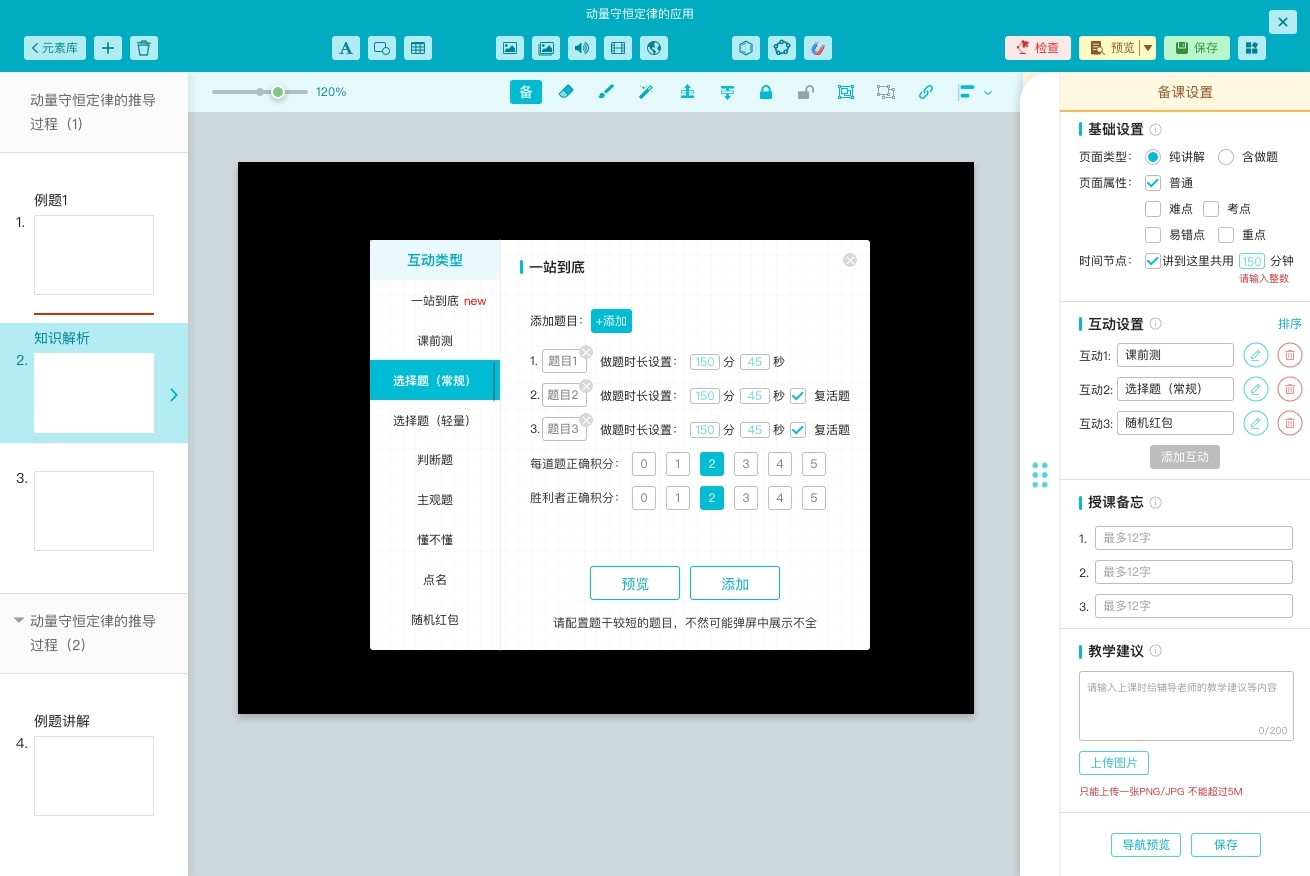Insert a table from the toolbar
The image size is (1310, 876).
pos(417,48)
